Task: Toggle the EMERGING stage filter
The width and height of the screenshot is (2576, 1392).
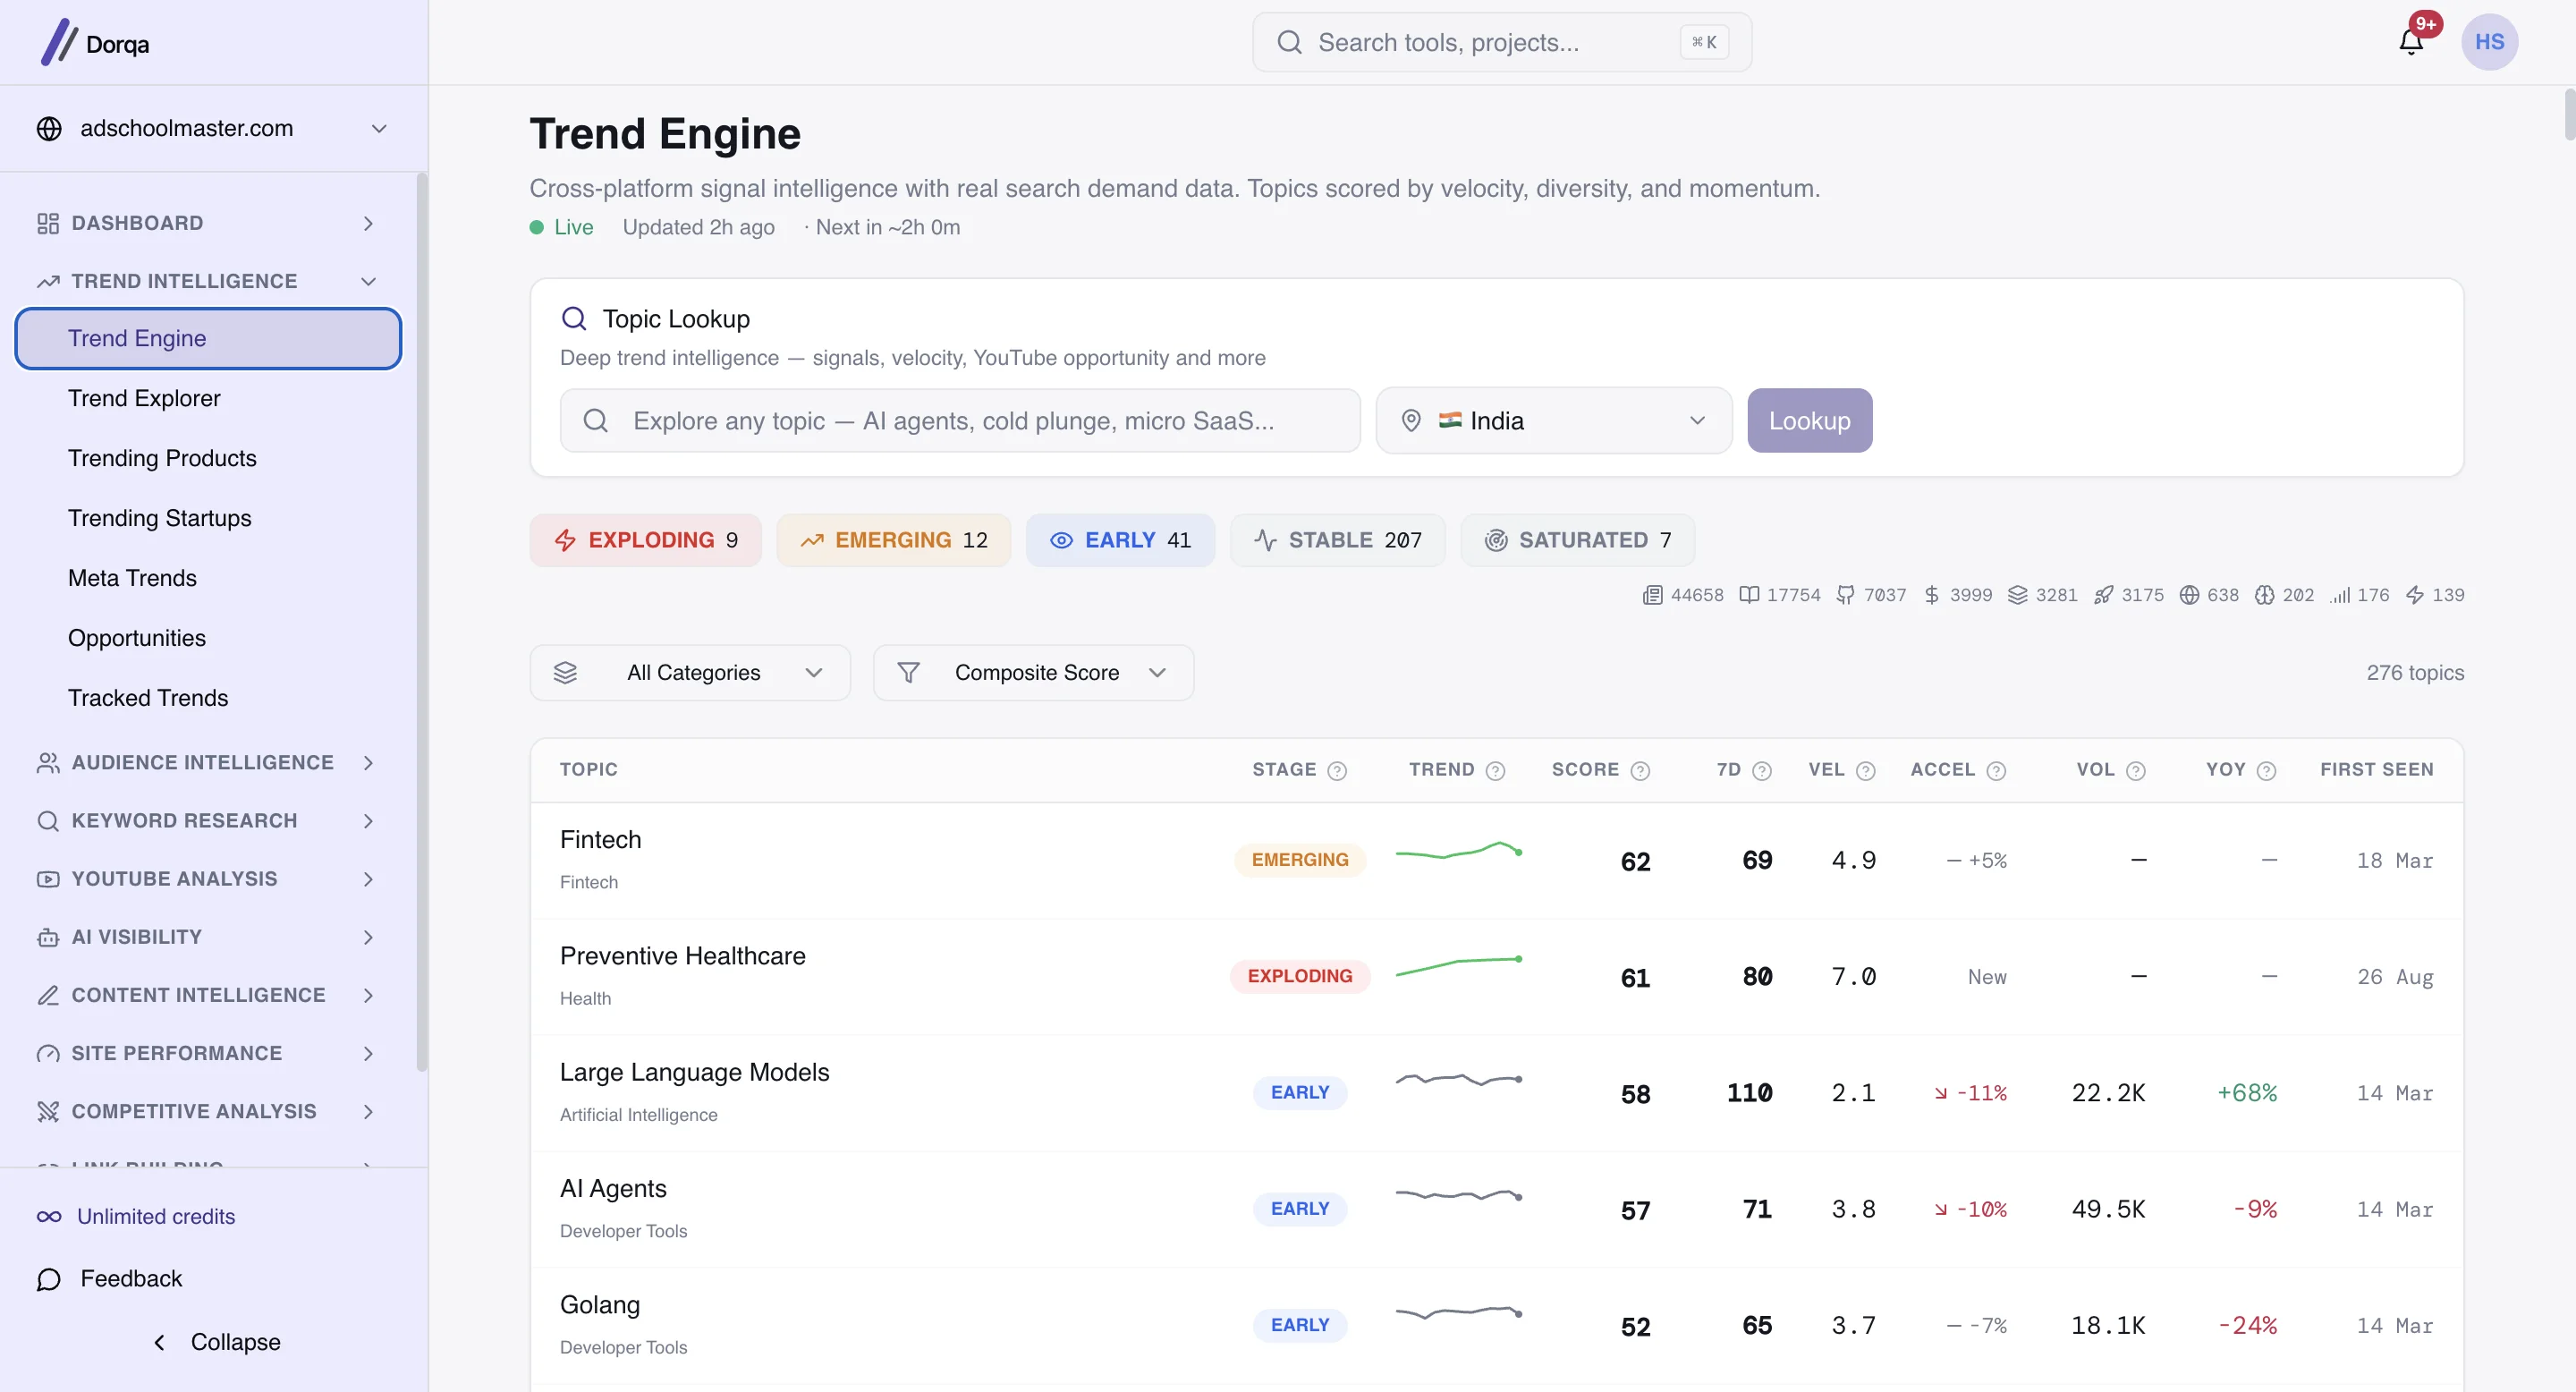Action: (893, 540)
